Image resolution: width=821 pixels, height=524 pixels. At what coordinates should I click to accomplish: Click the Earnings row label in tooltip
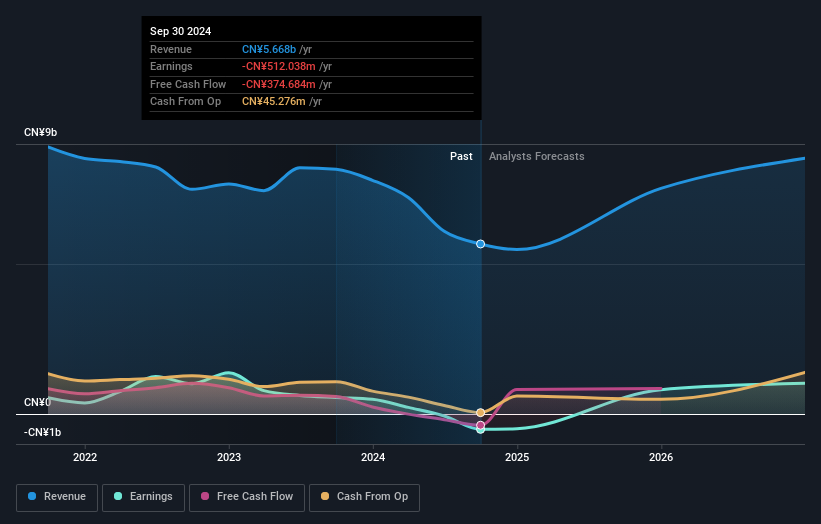[x=171, y=66]
